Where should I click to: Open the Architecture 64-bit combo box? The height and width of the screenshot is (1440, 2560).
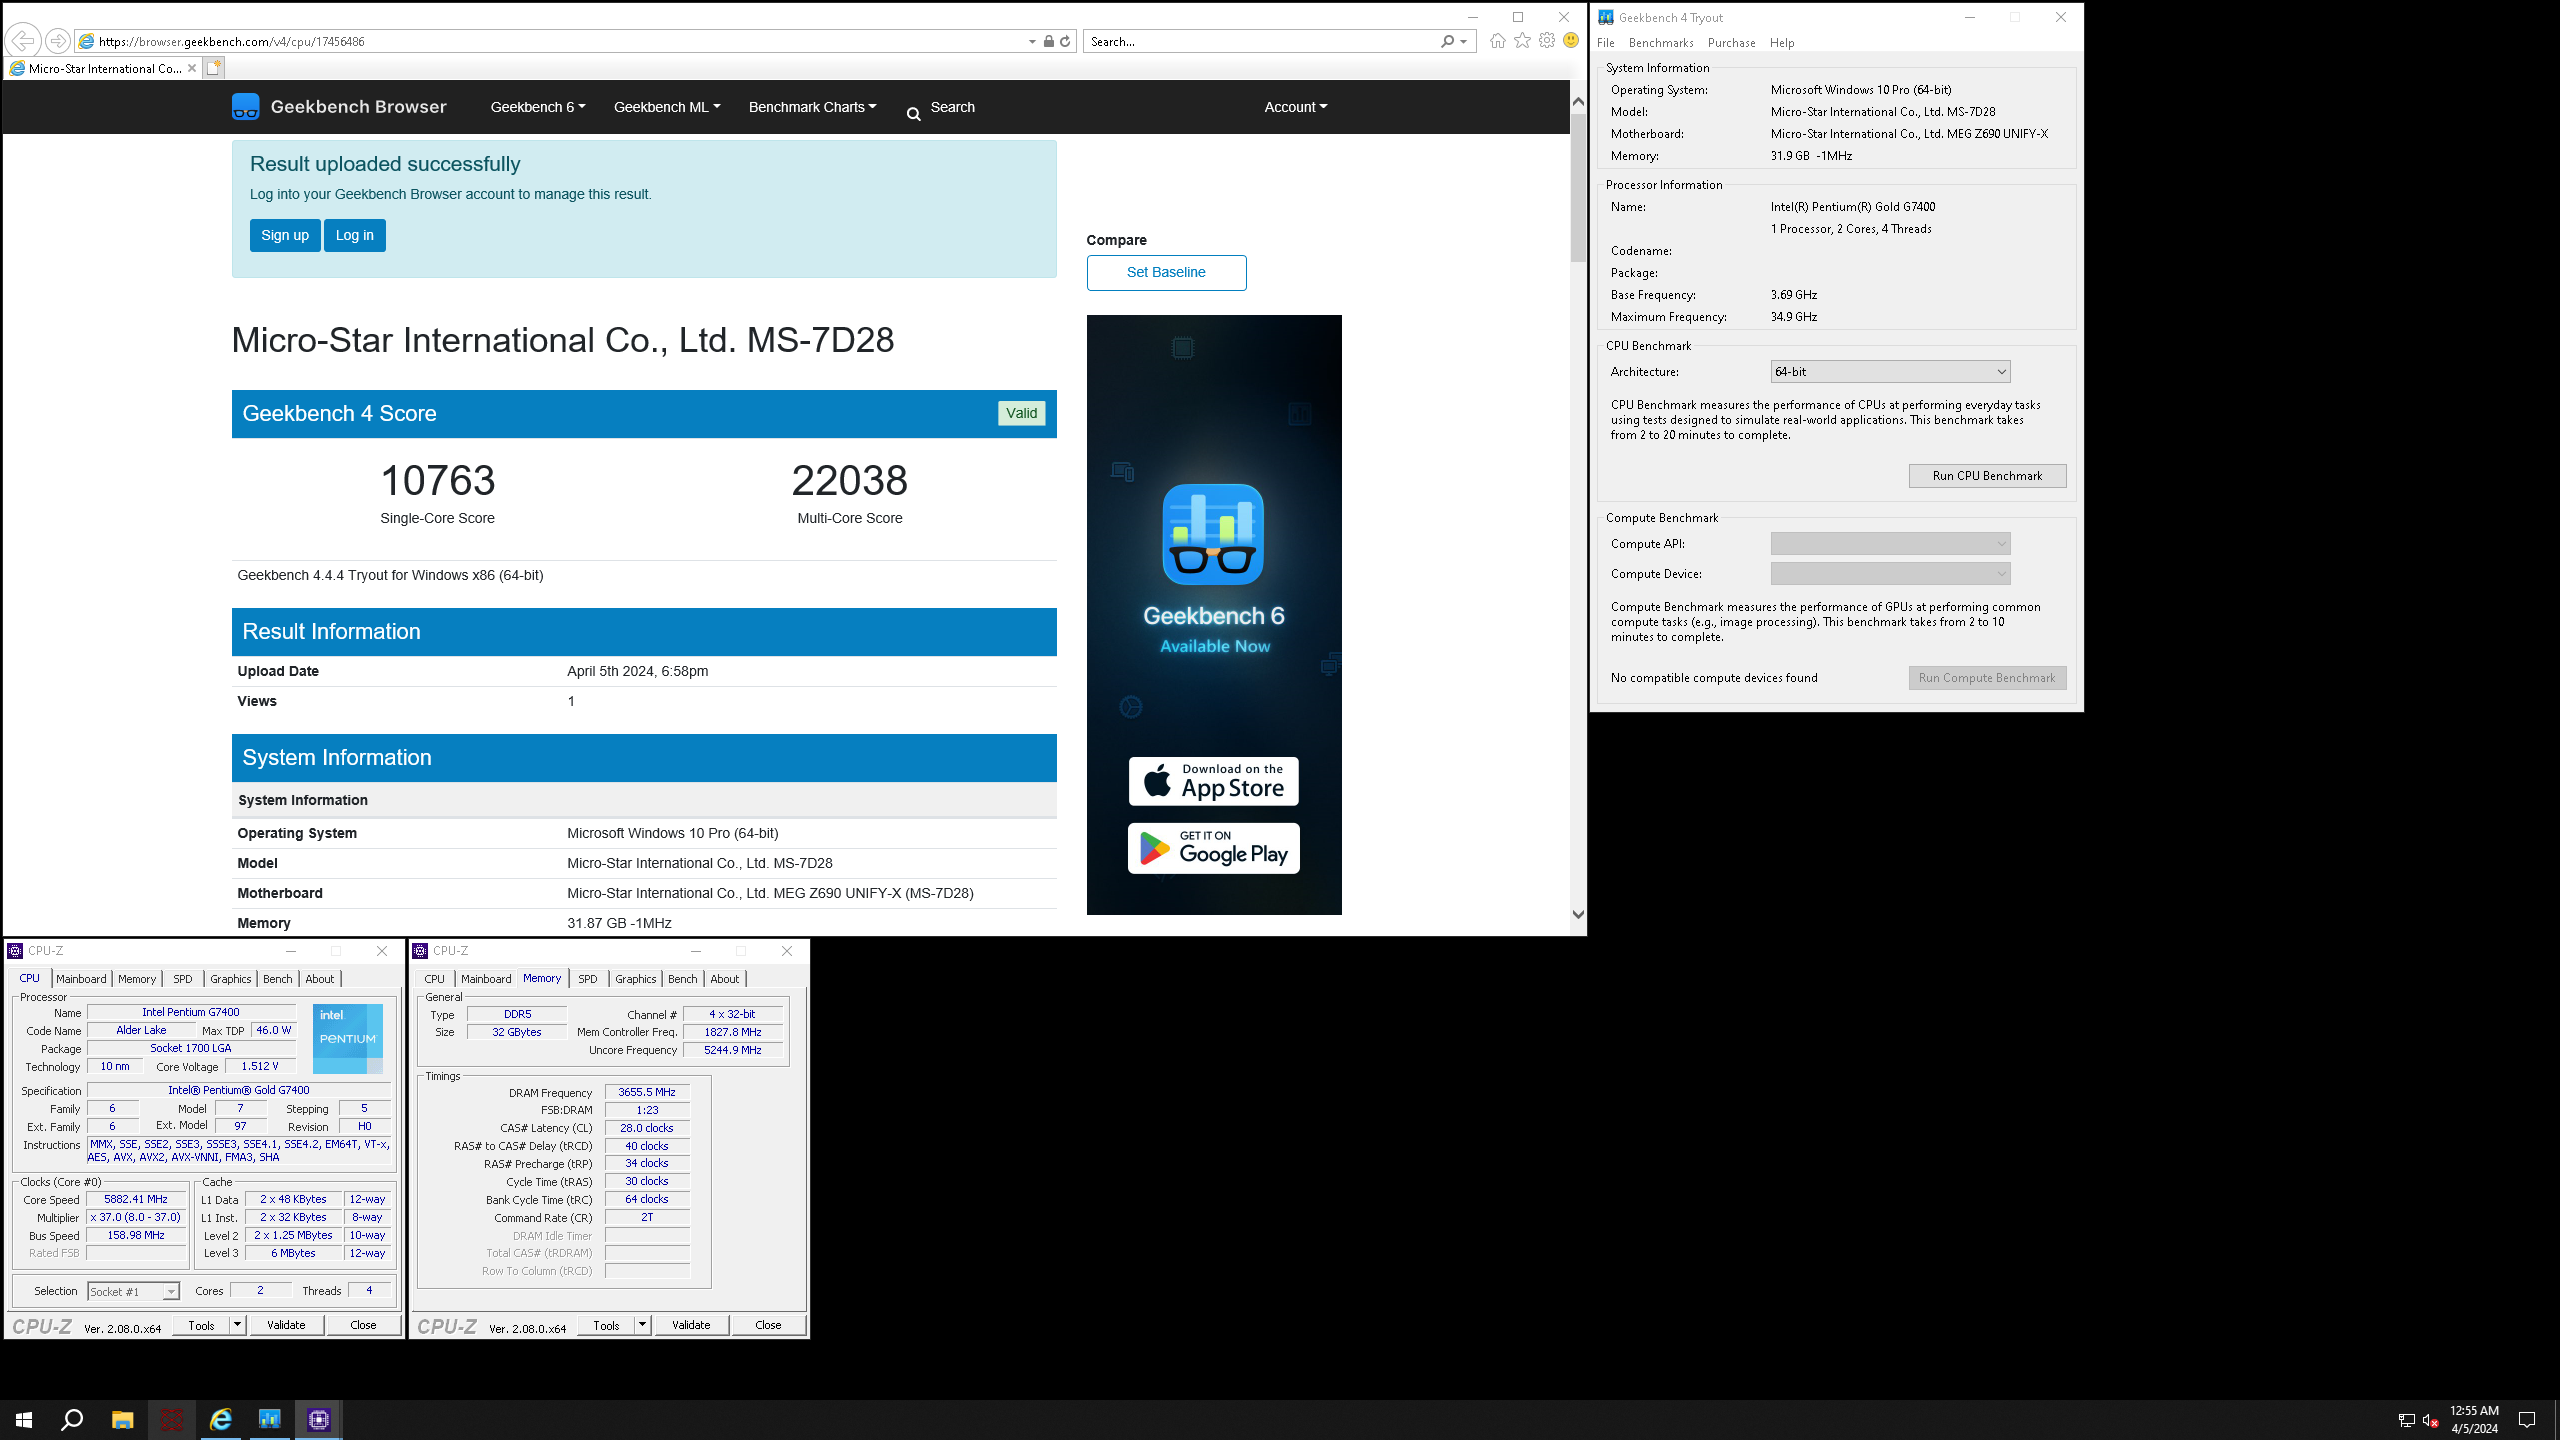point(1890,372)
